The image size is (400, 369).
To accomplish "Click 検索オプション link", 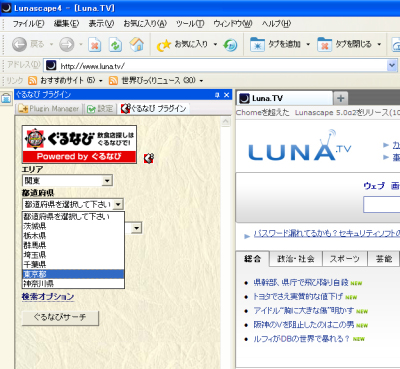I will 48,297.
